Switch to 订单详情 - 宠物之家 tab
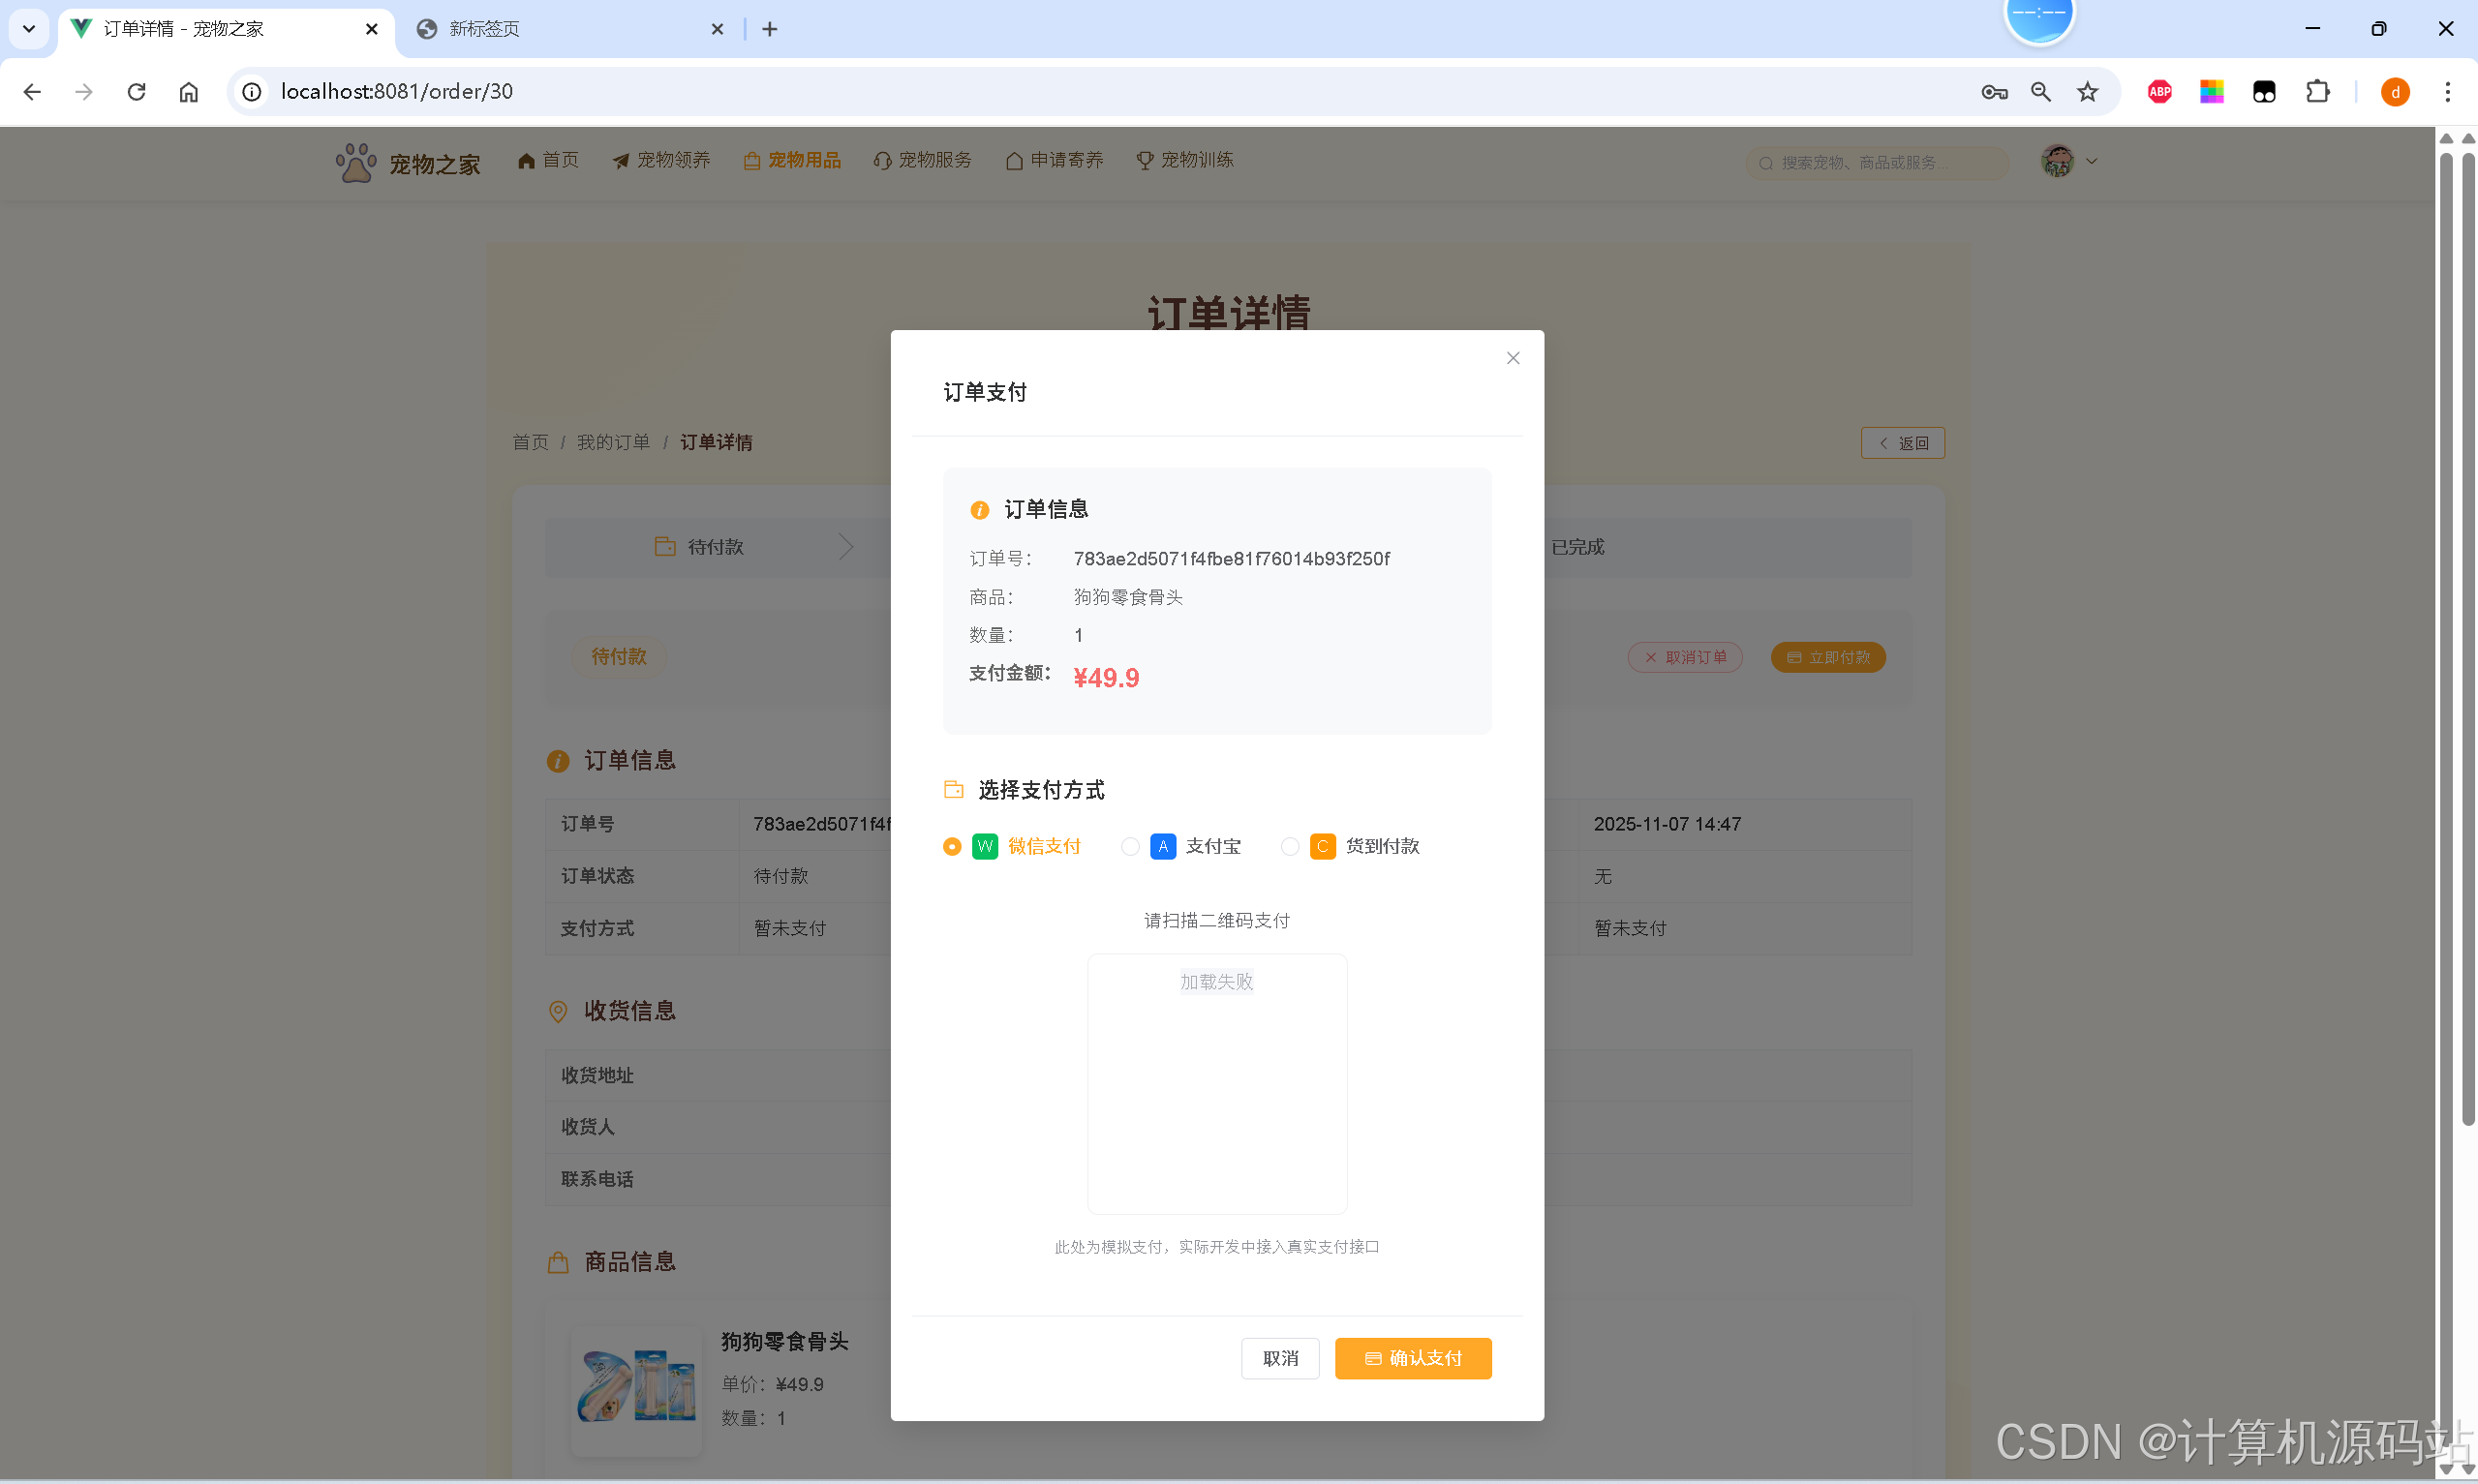The width and height of the screenshot is (2478, 1484). coord(225,29)
